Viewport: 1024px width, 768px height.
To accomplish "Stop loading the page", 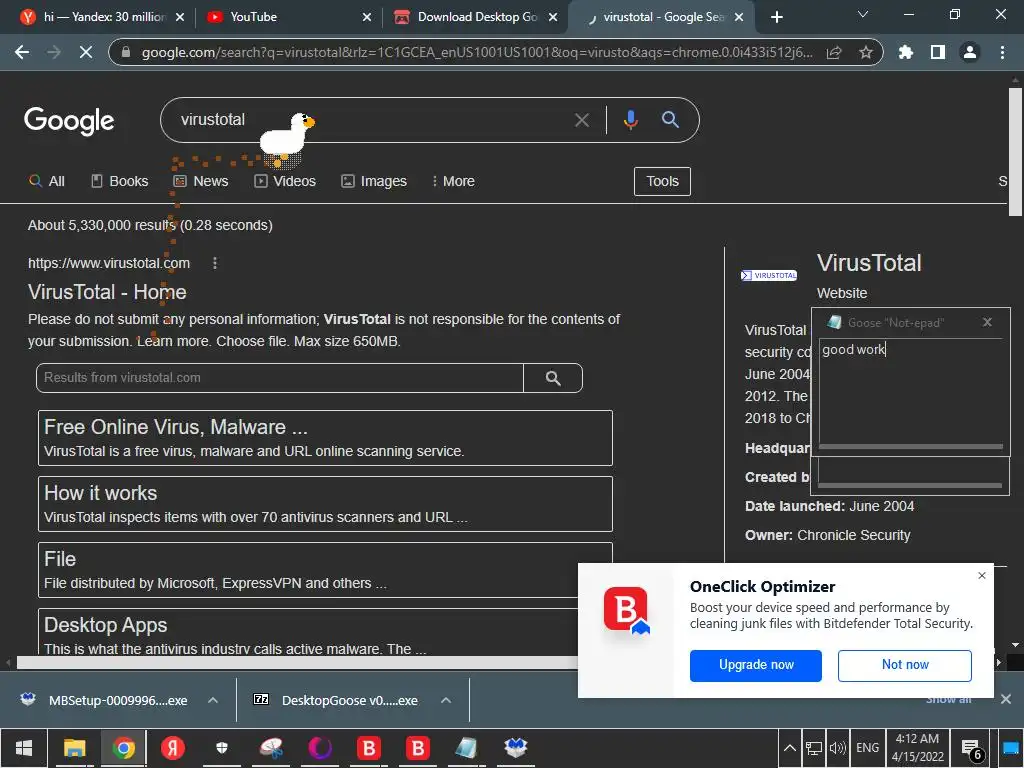I will [86, 52].
